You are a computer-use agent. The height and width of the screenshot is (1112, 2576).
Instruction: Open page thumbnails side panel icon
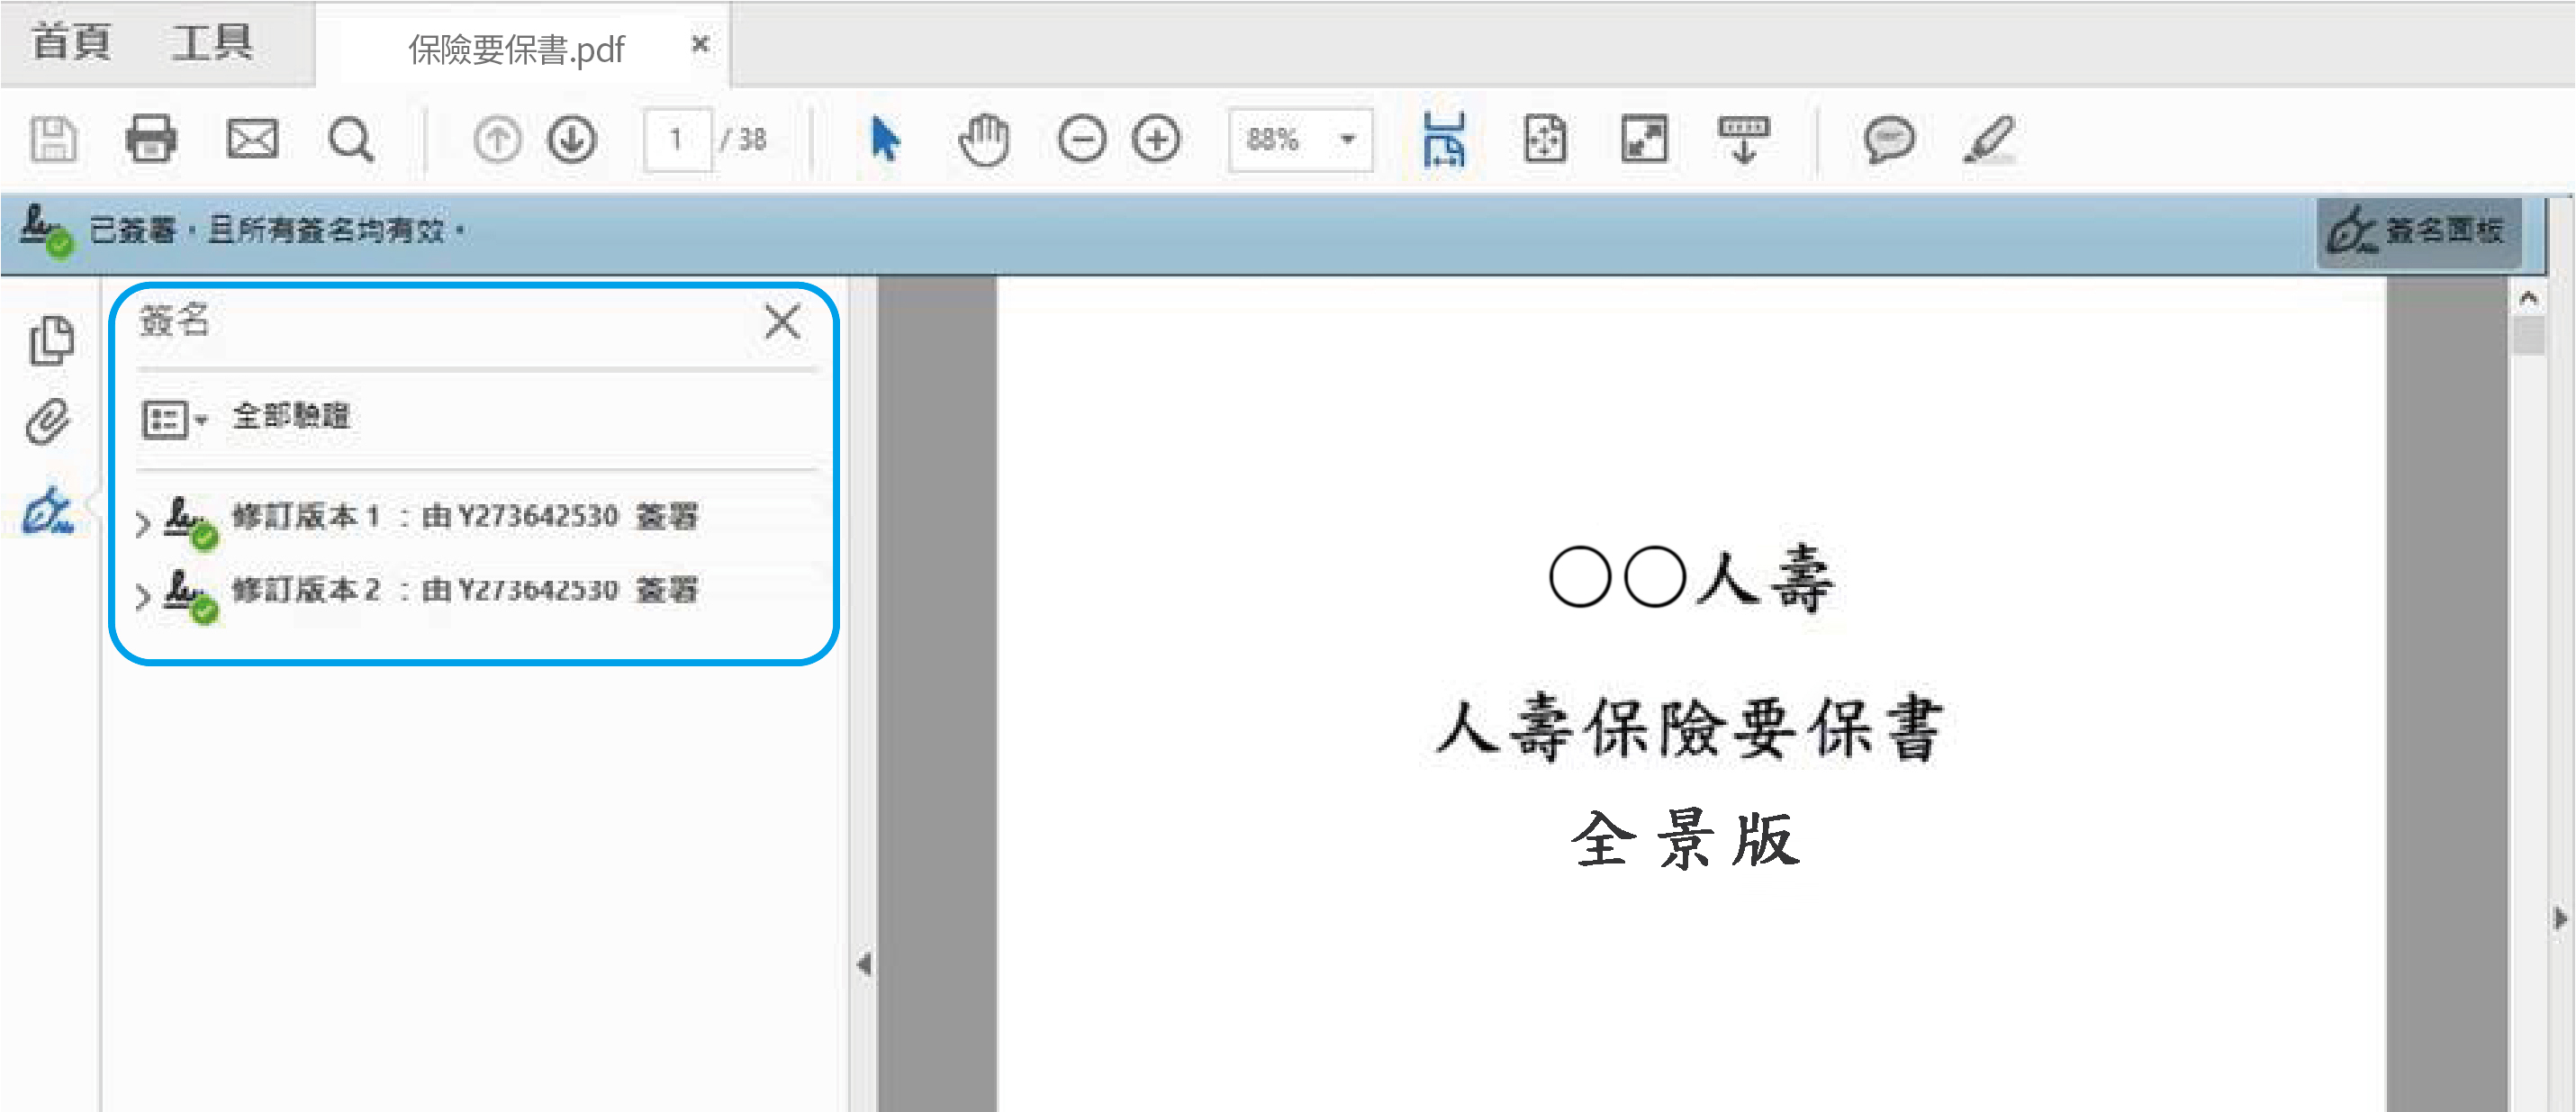pos(51,341)
